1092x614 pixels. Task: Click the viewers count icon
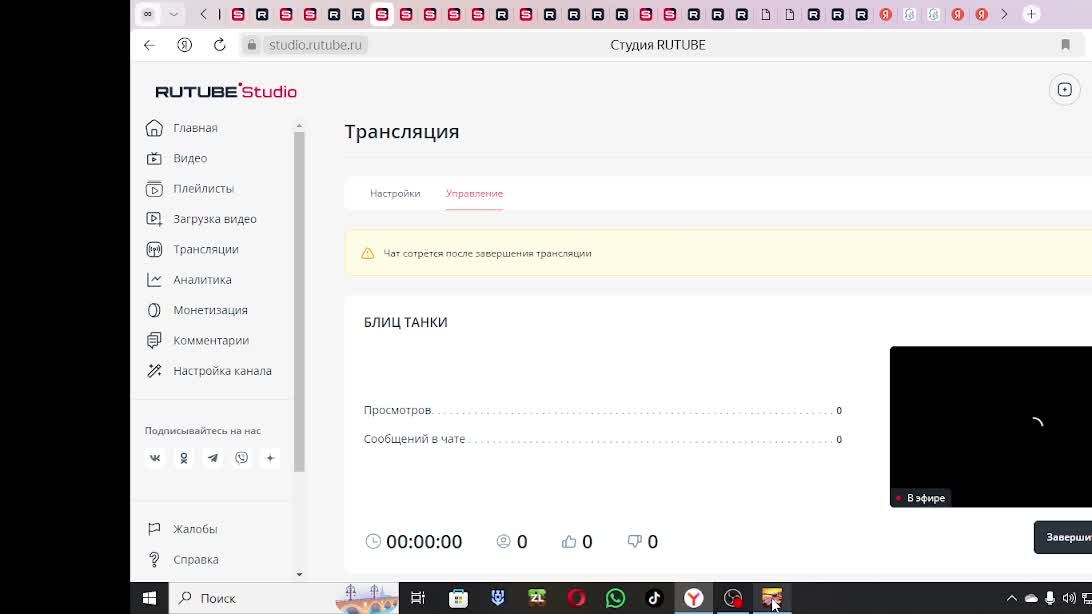point(504,541)
